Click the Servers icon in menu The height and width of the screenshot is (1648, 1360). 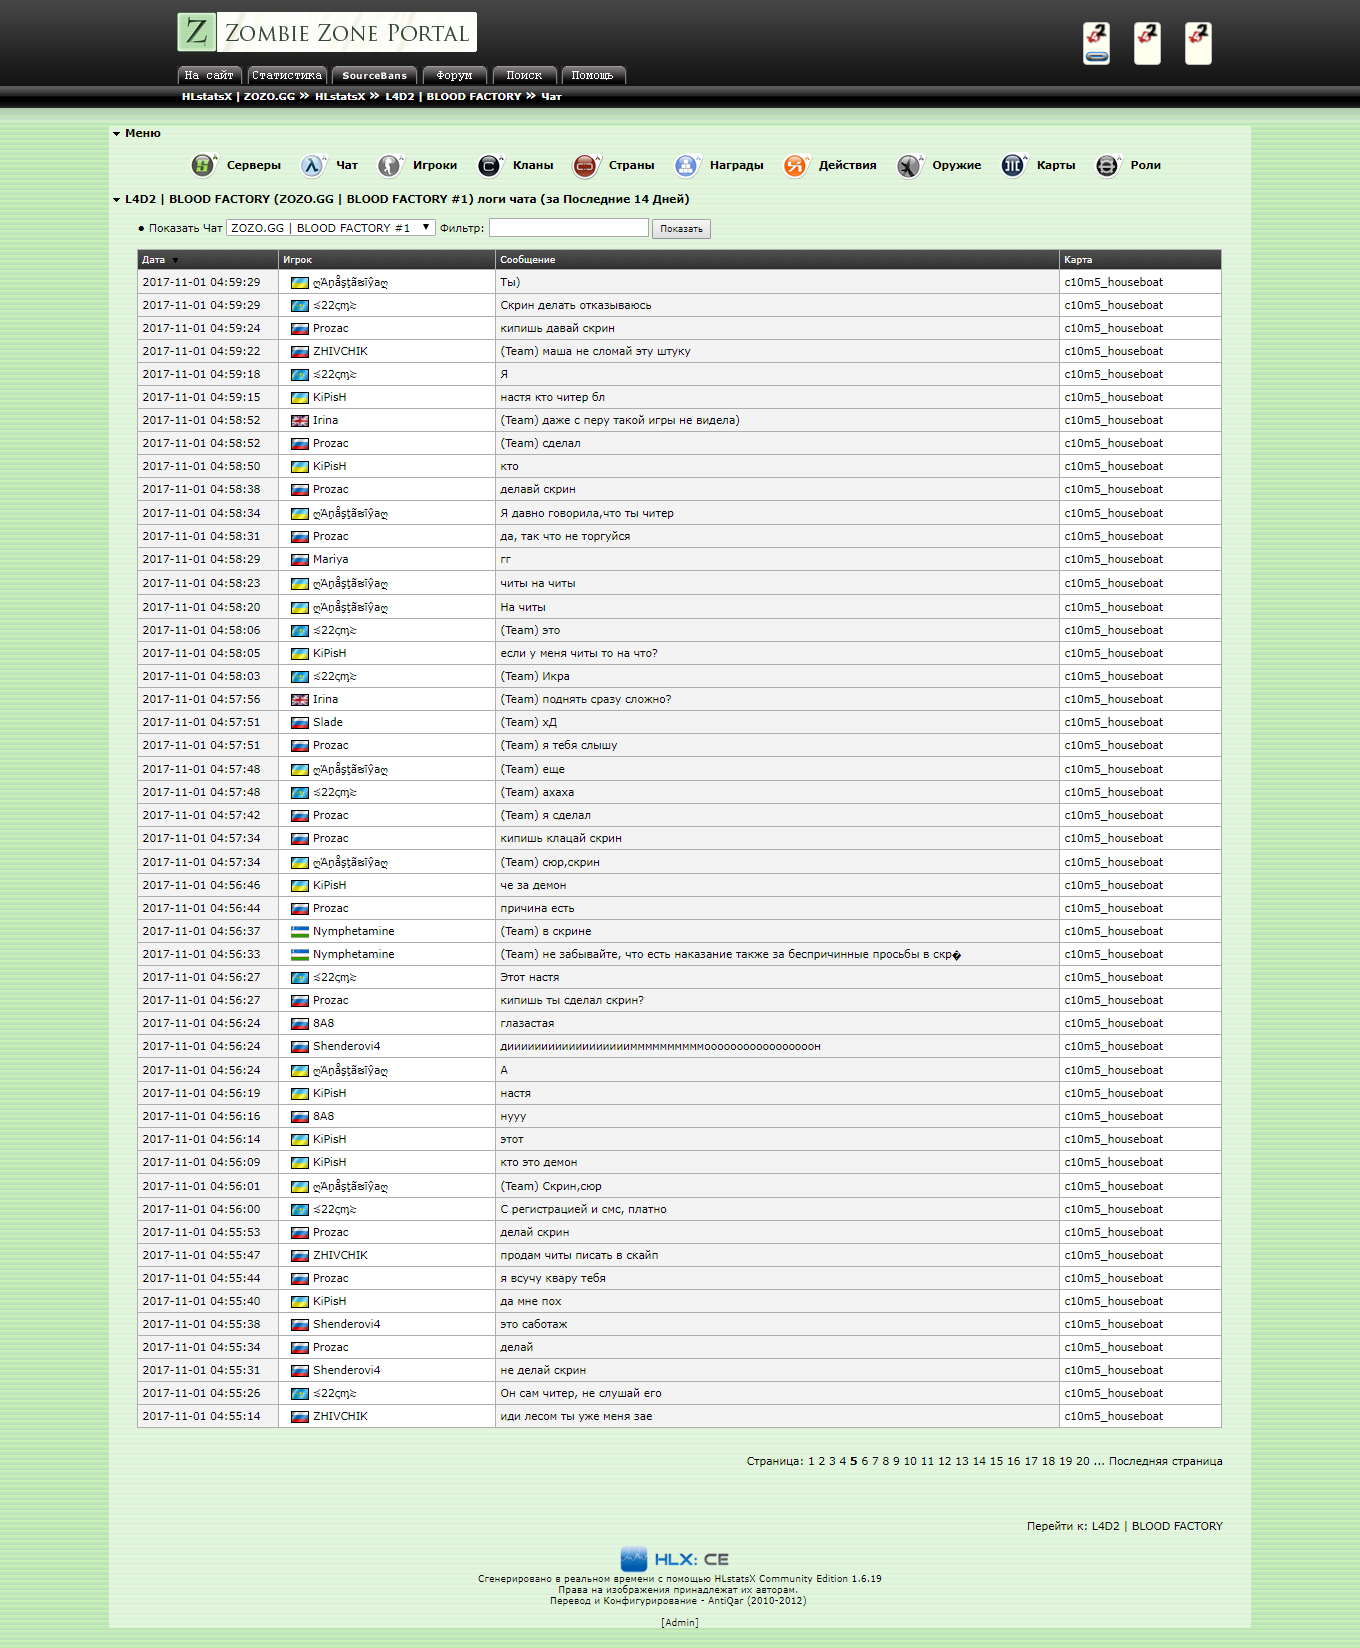coord(204,165)
